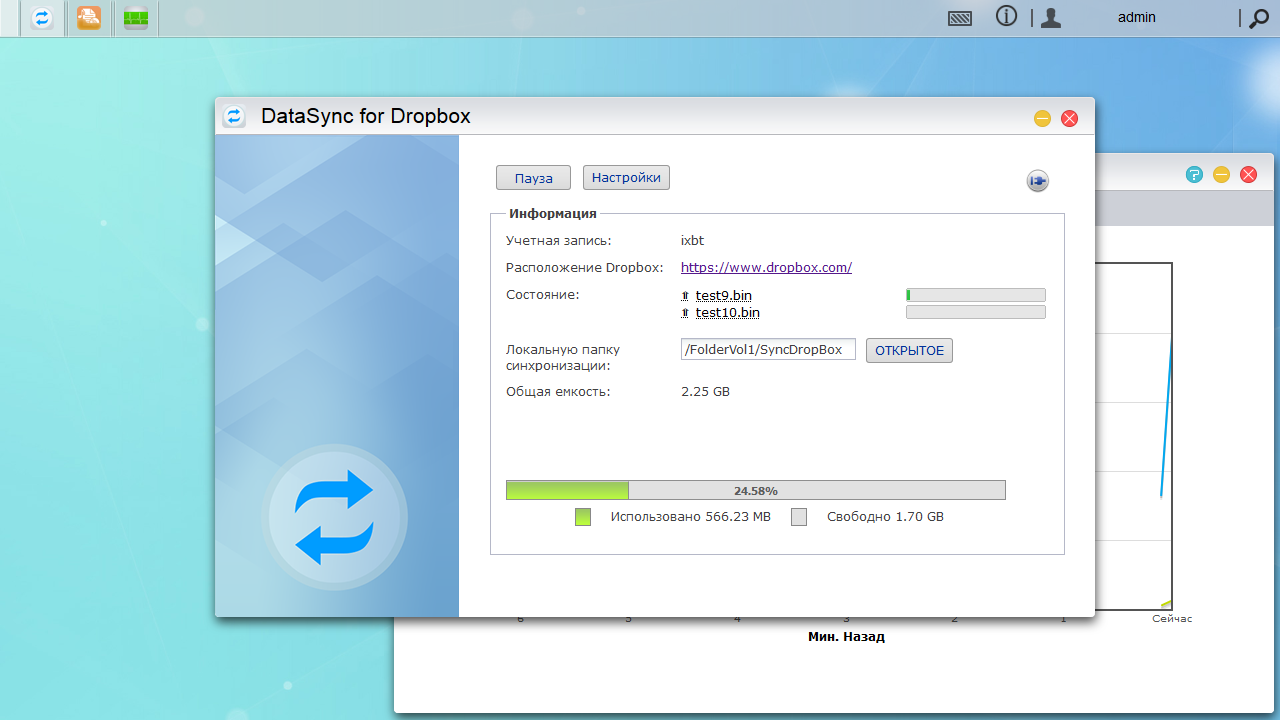Open the green monitor app in taskbar
Image resolution: width=1280 pixels, height=720 pixels.
coord(136,18)
